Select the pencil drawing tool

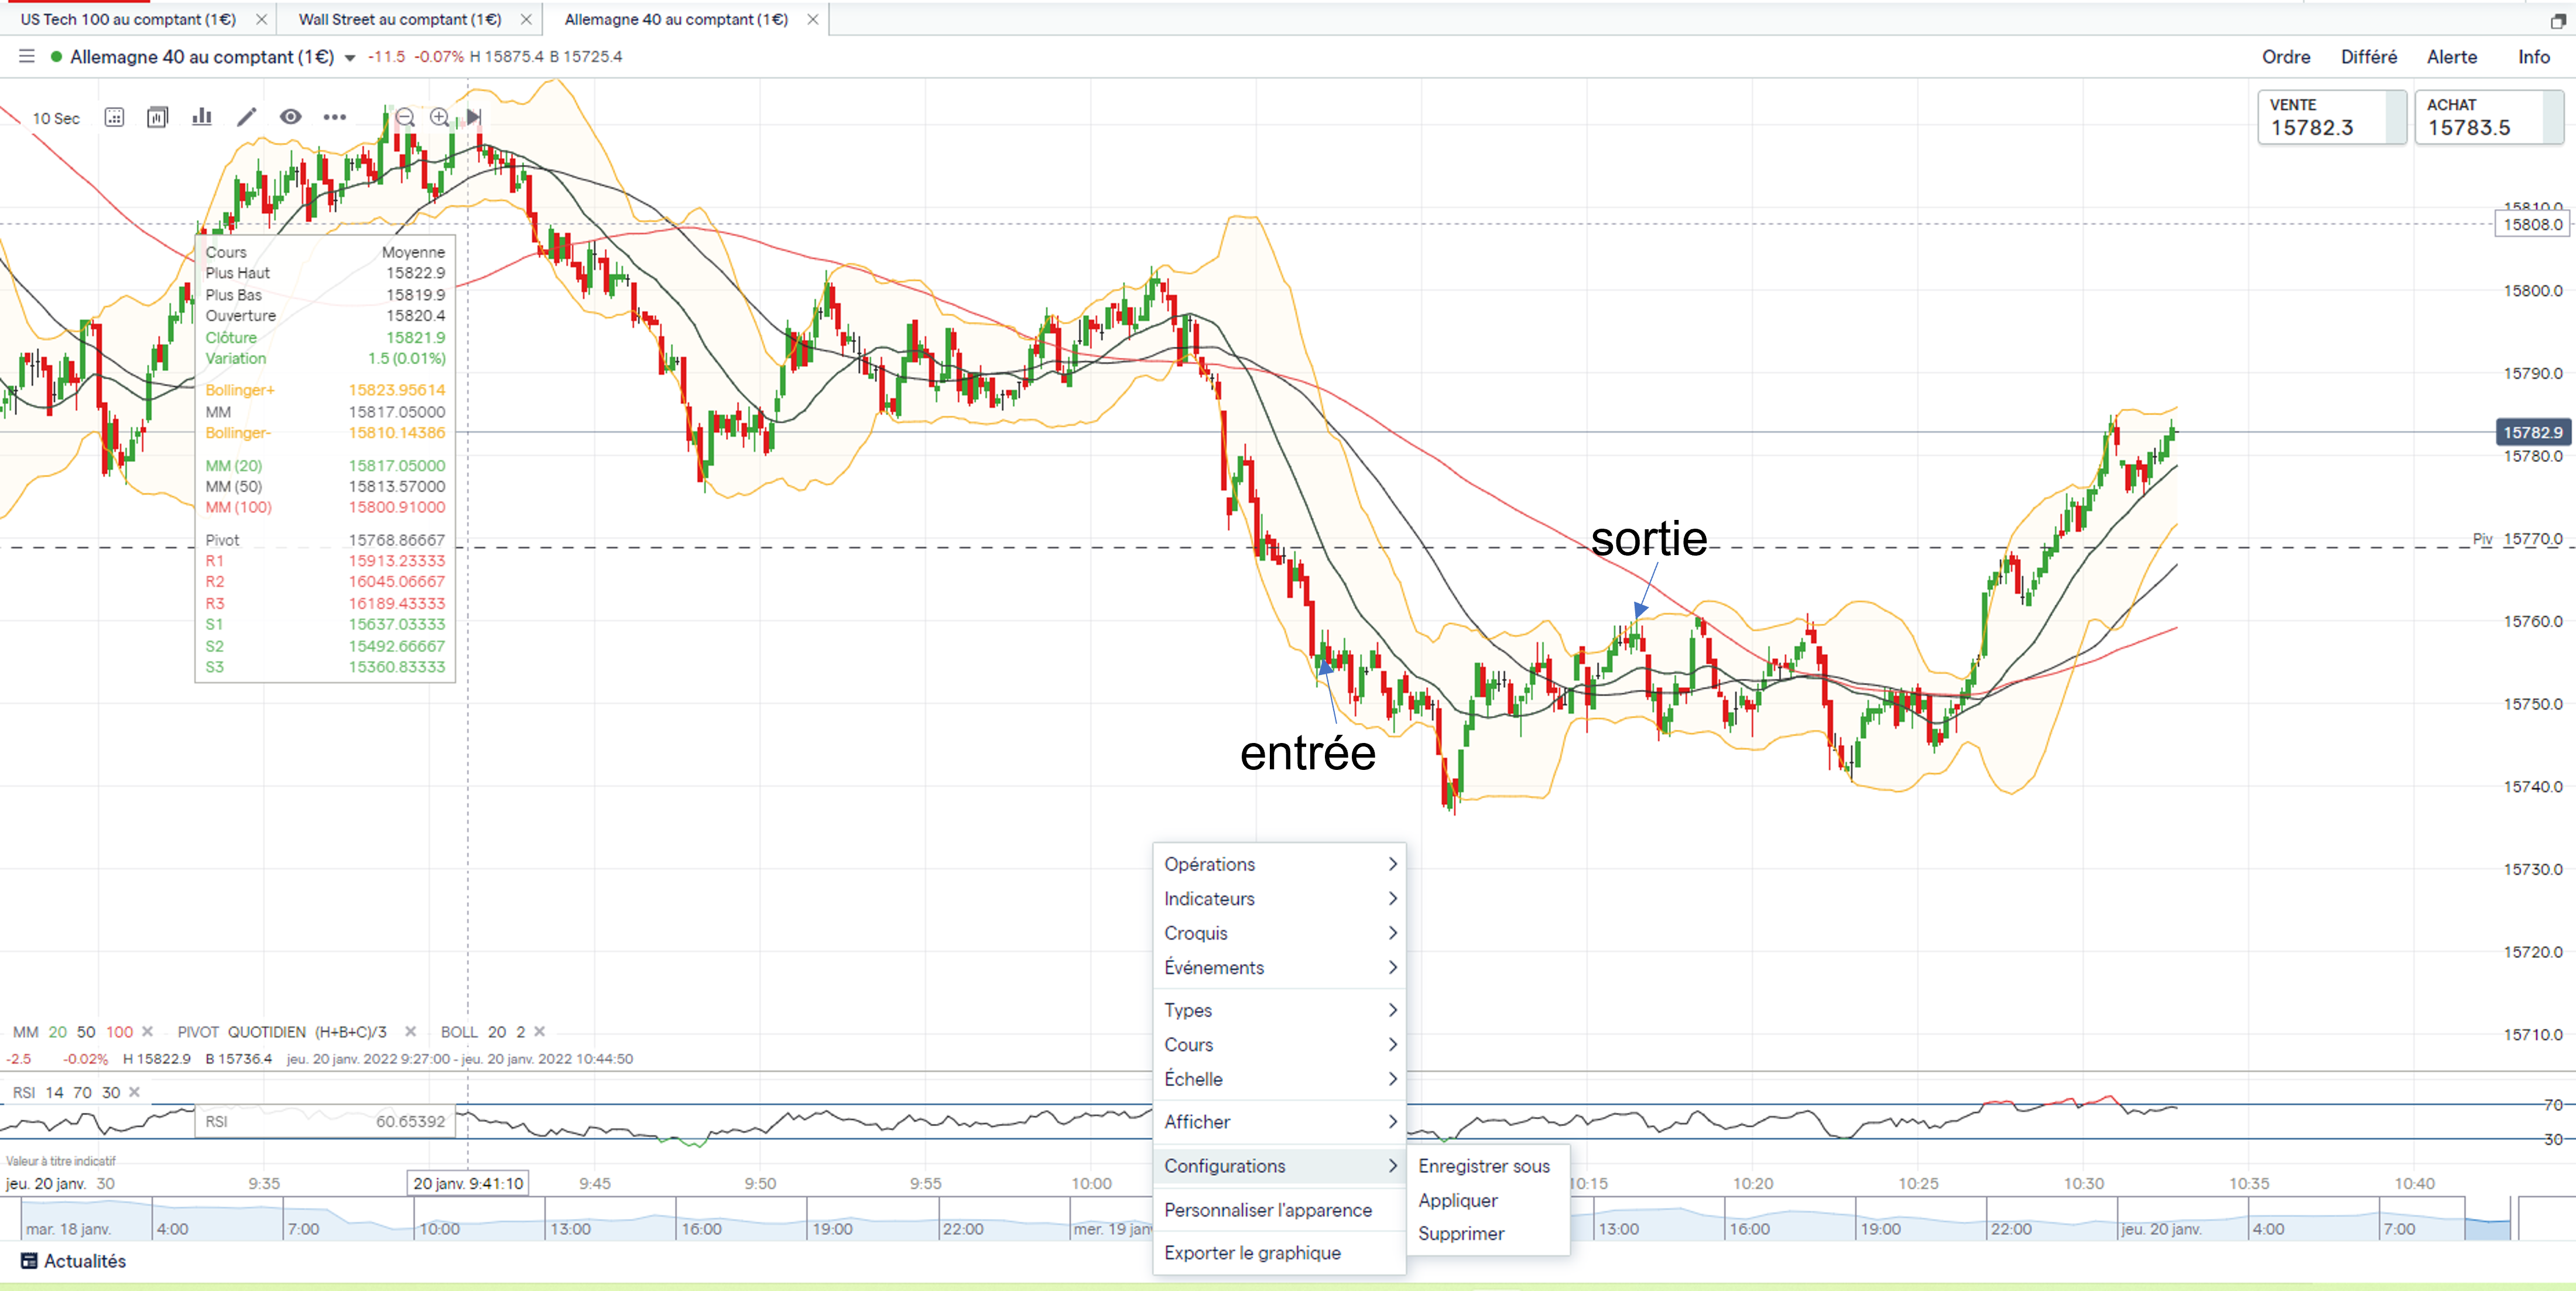coord(246,118)
